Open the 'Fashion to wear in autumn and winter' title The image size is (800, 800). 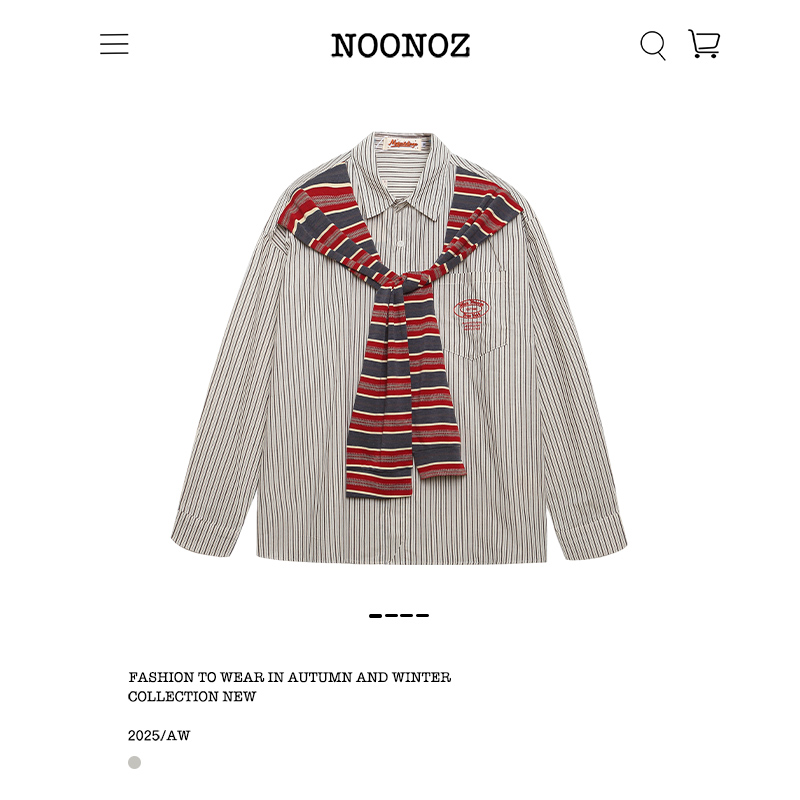click(289, 677)
